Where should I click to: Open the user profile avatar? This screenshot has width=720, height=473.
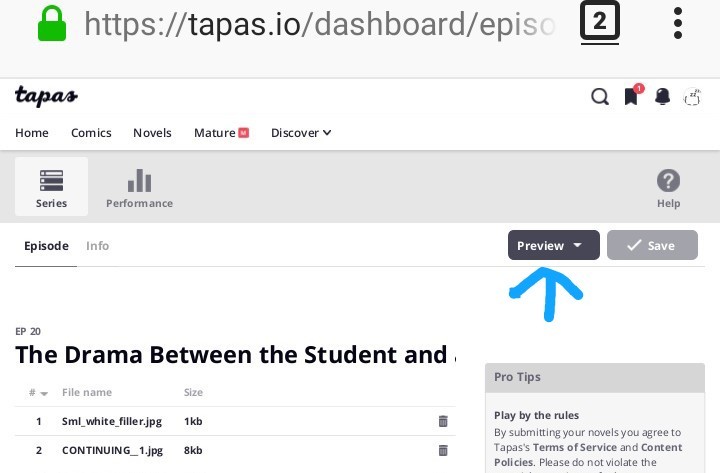pyautogui.click(x=692, y=97)
